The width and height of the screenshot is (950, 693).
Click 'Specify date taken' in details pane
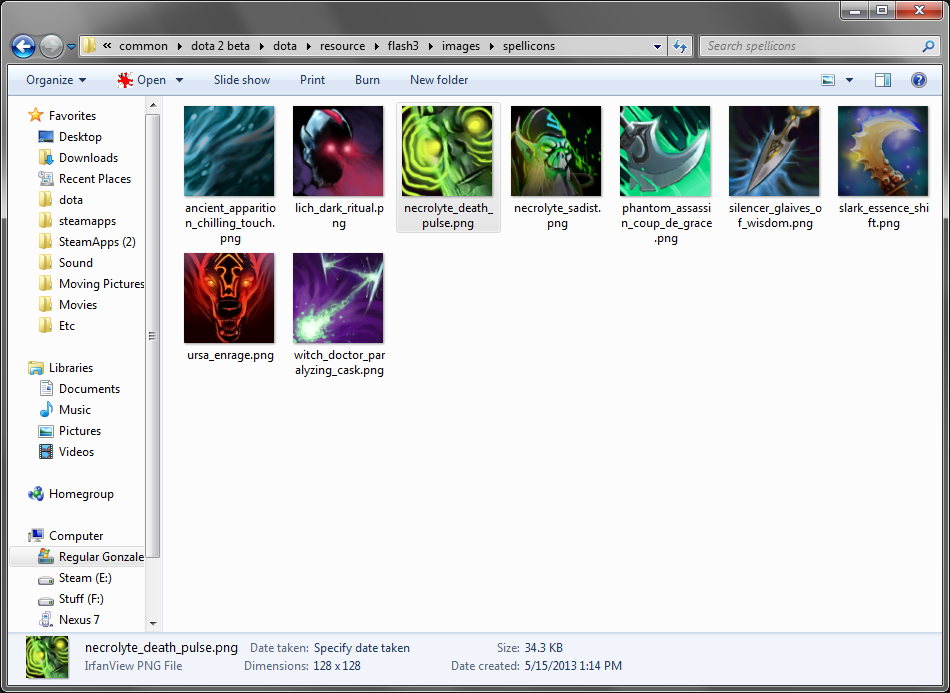[x=362, y=648]
